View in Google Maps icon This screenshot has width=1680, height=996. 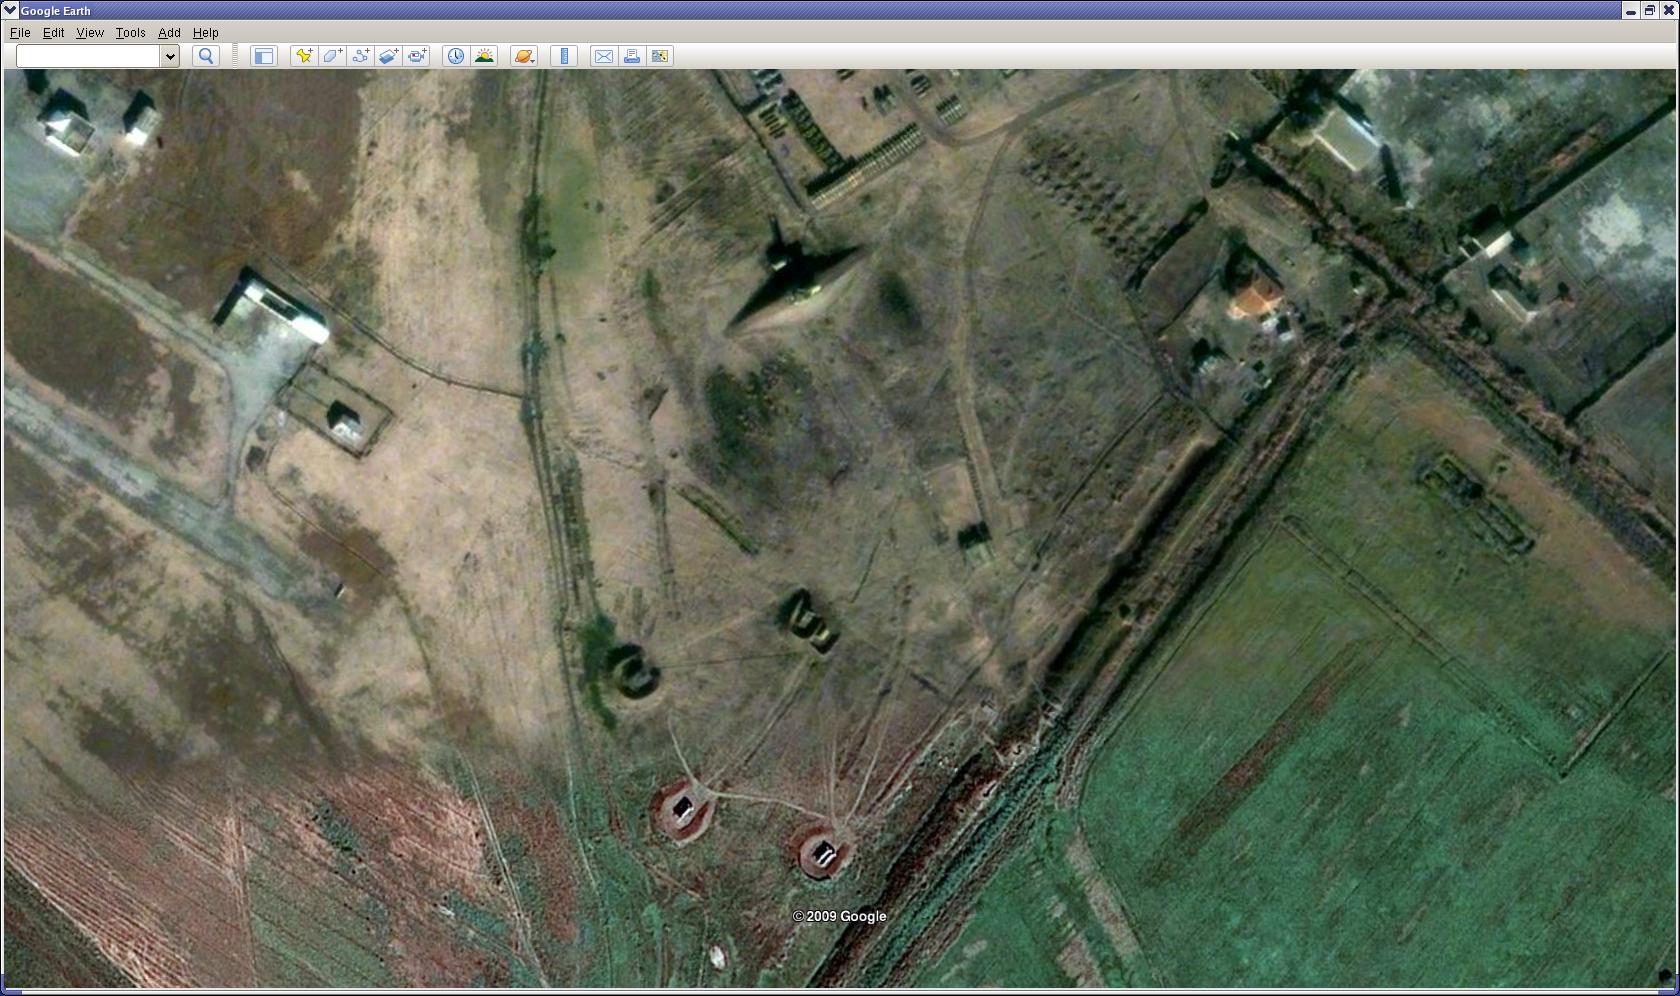point(660,56)
